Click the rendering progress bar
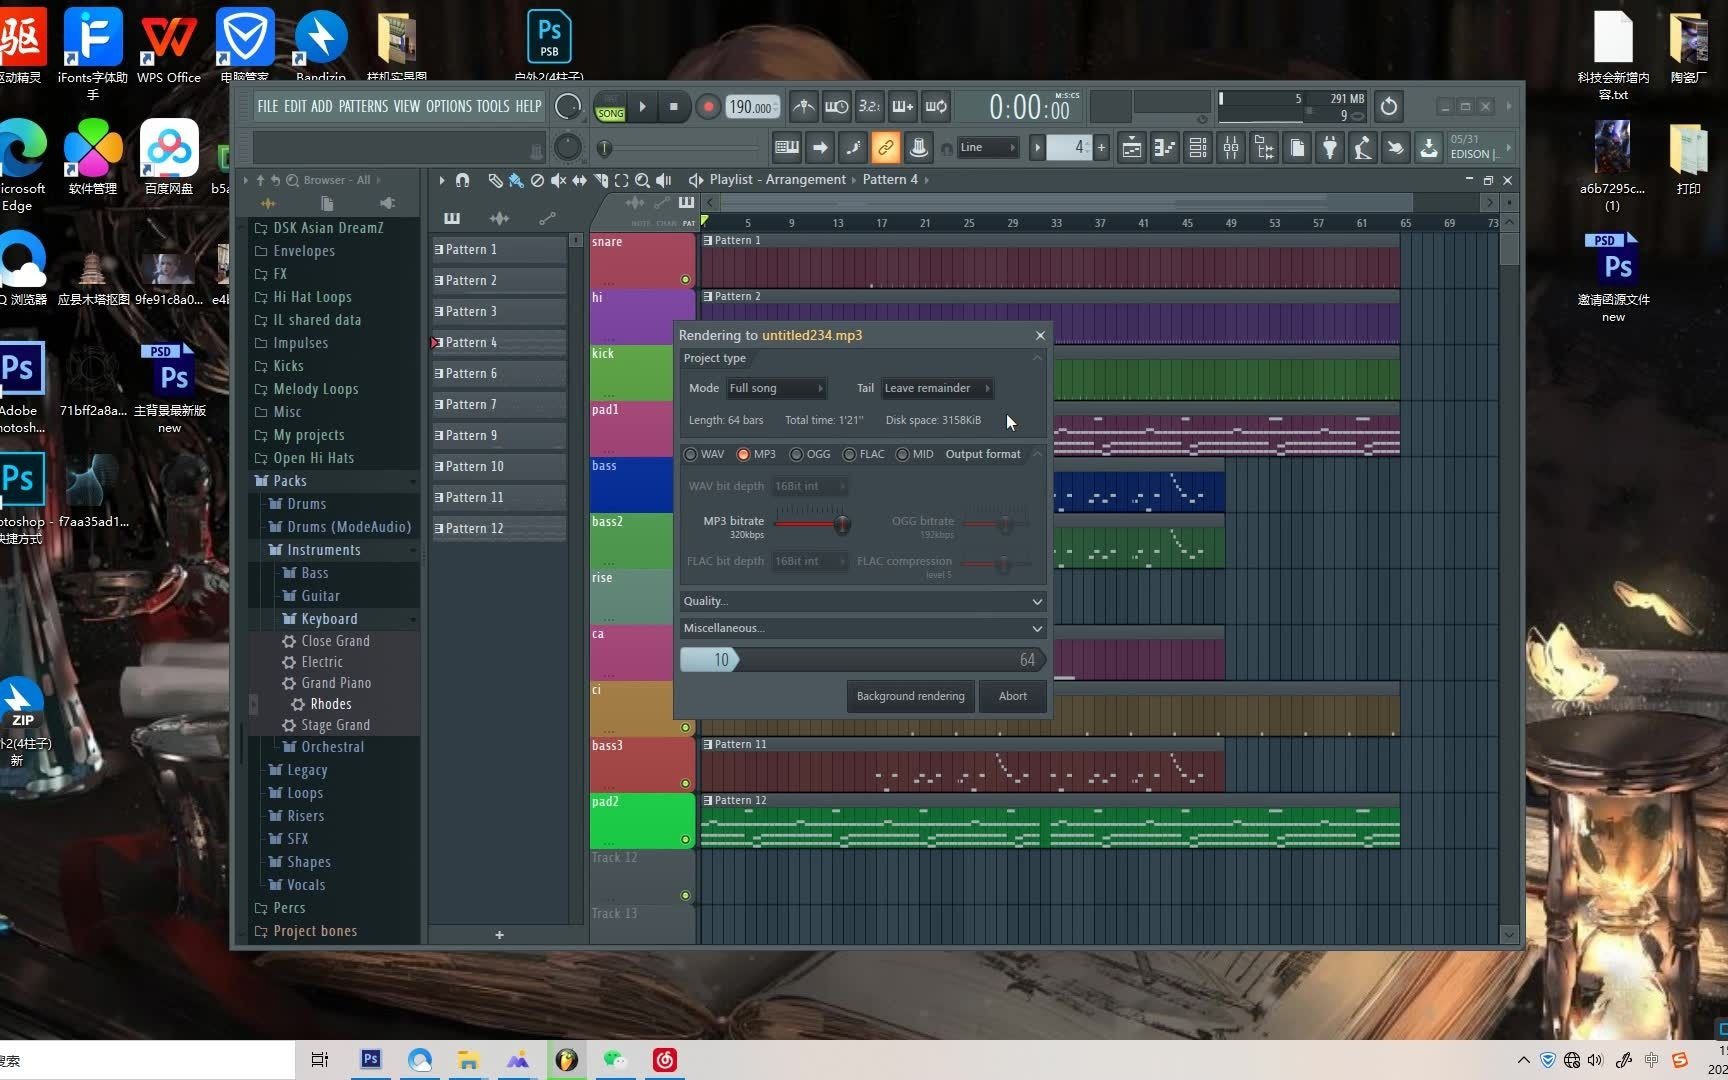Viewport: 1728px width, 1080px height. coord(863,660)
